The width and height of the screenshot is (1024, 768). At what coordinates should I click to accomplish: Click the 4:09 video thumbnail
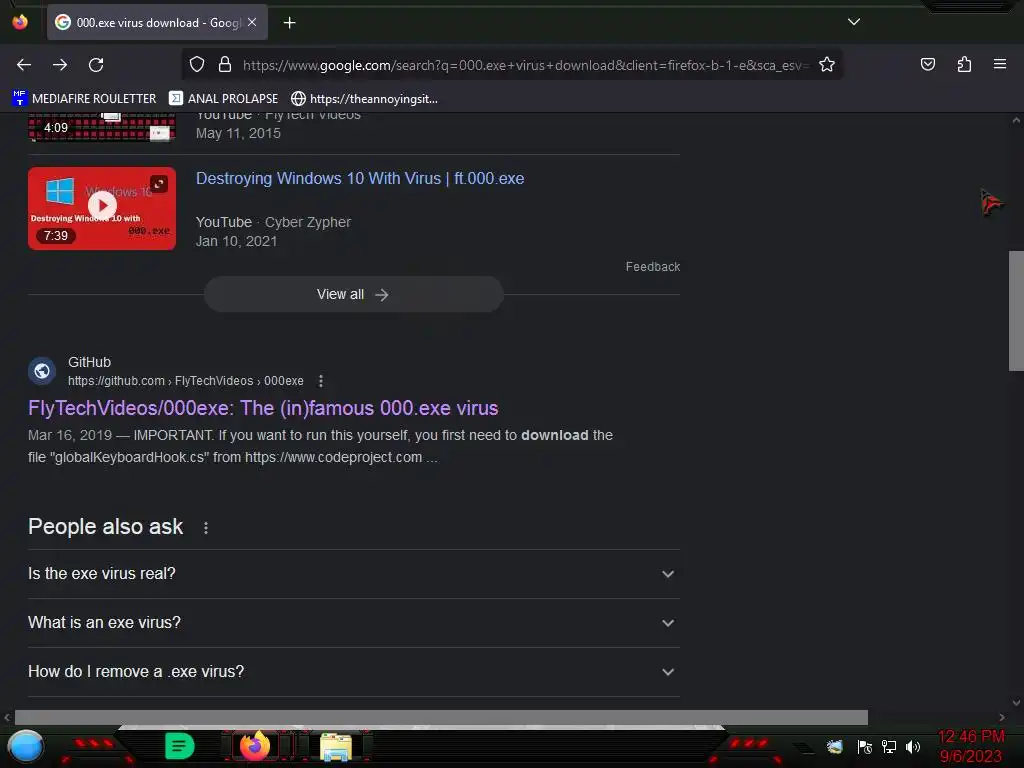point(102,127)
